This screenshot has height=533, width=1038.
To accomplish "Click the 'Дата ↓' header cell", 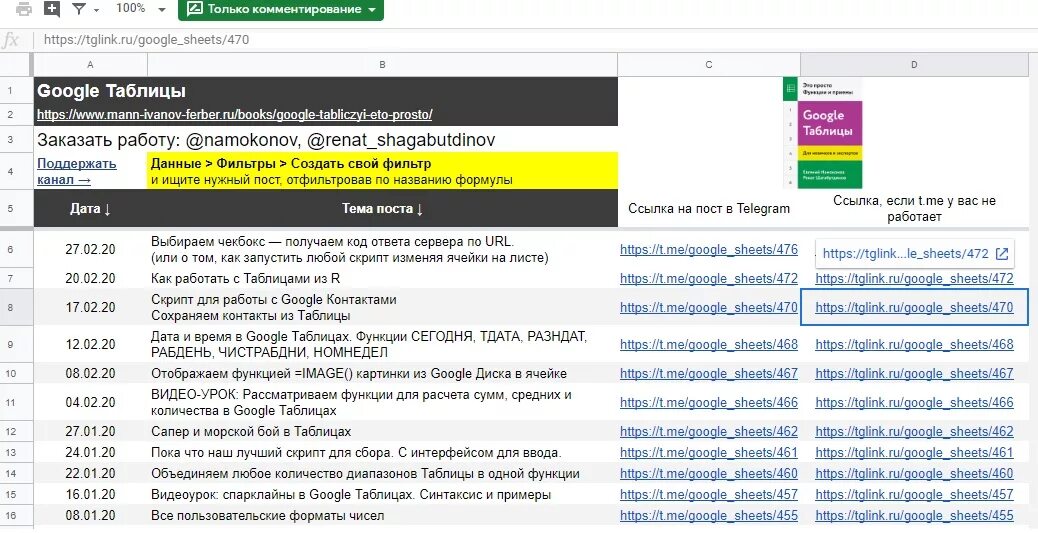I will click(x=90, y=209).
